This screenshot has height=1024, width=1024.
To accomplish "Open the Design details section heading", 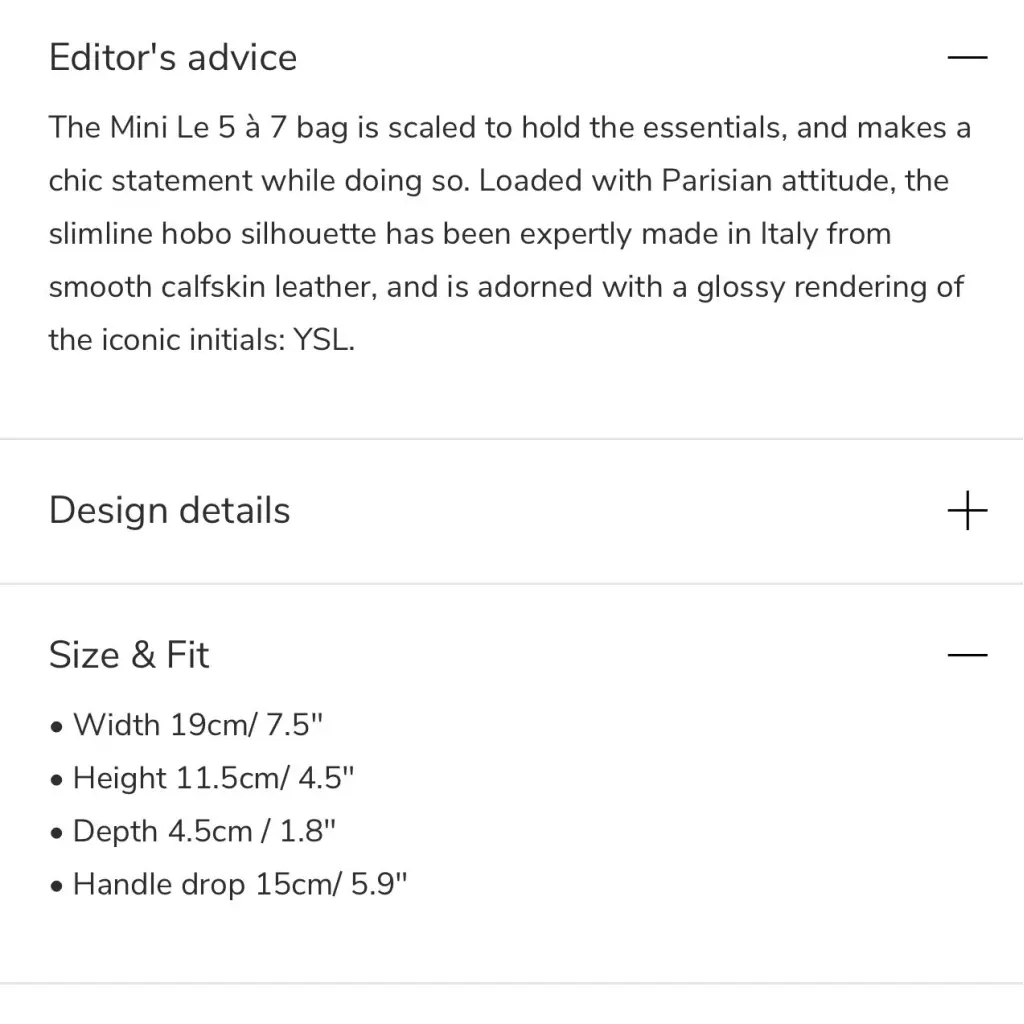I will (x=170, y=511).
